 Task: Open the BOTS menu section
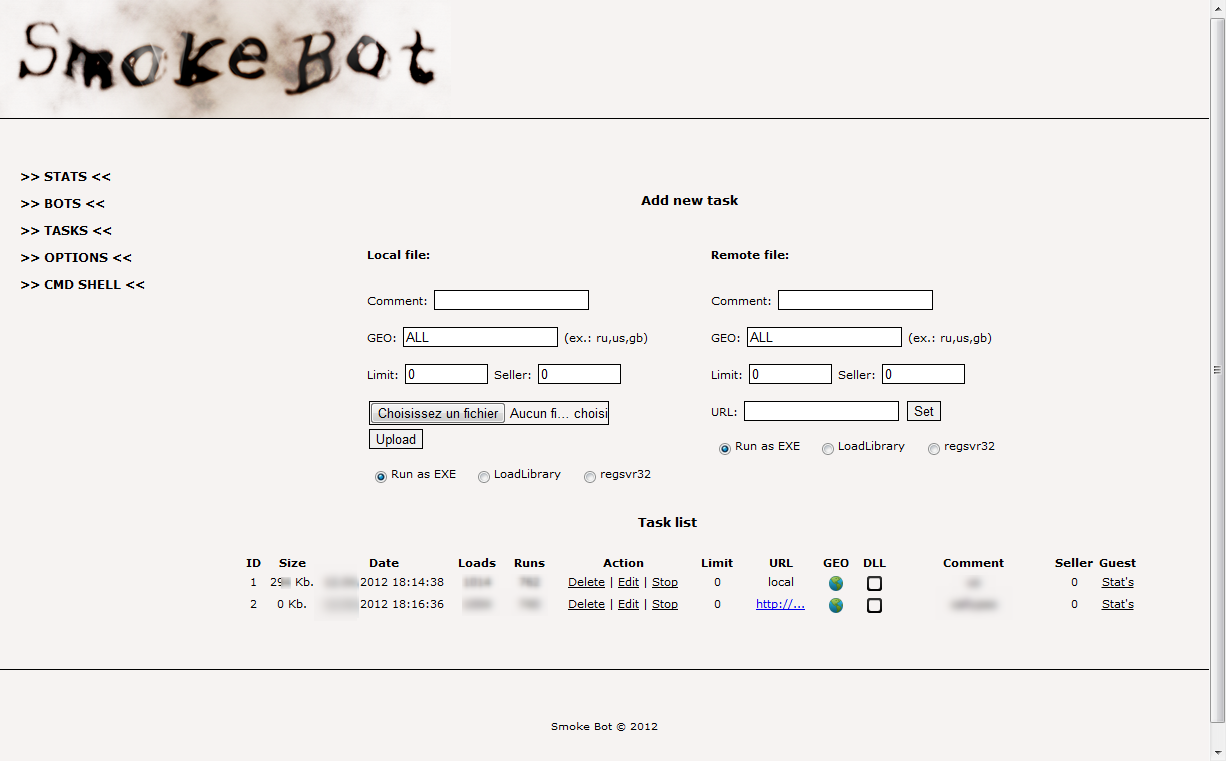tap(62, 204)
